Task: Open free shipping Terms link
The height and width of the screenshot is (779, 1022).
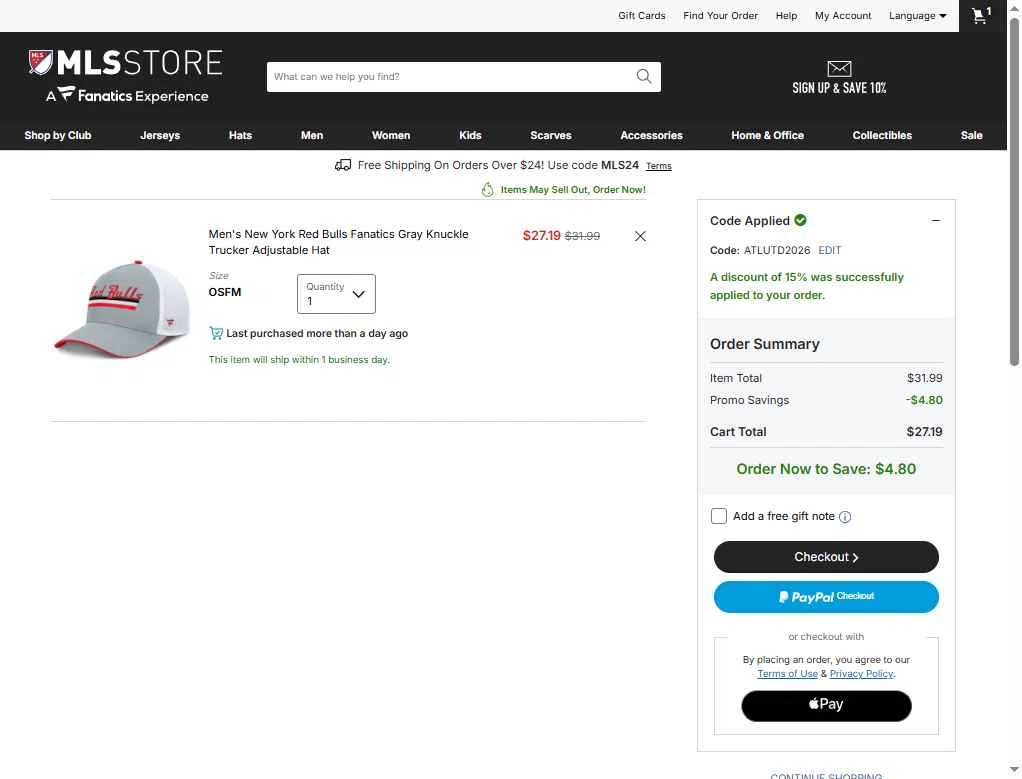Action: point(658,166)
